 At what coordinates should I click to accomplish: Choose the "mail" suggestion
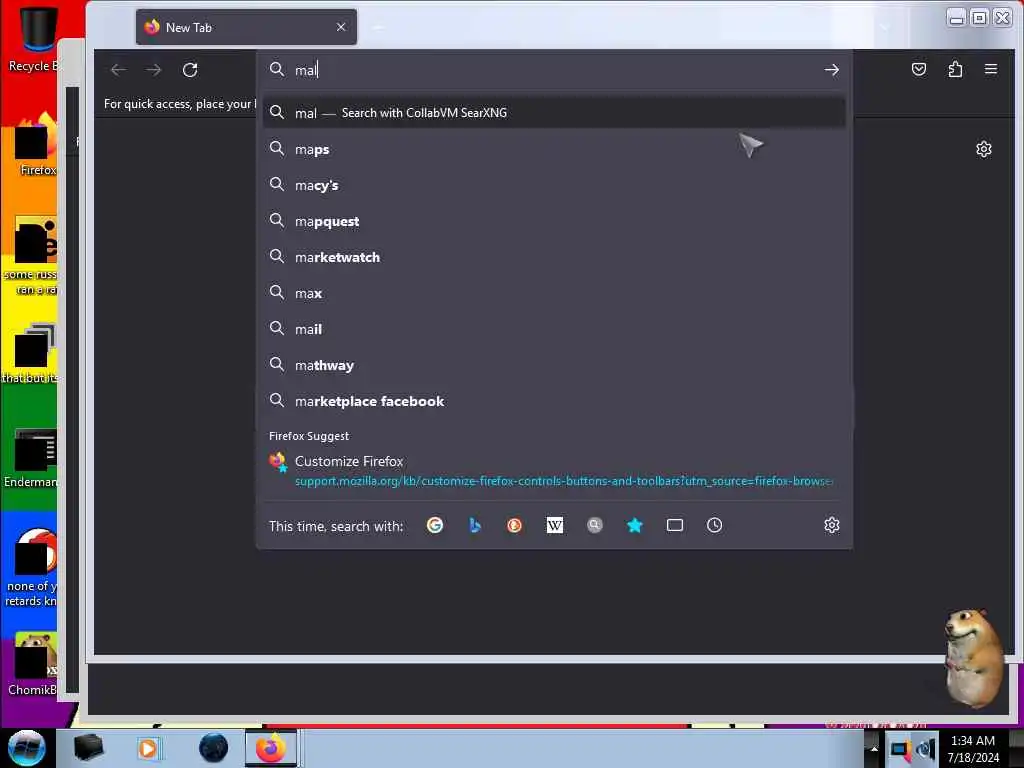[x=554, y=329]
